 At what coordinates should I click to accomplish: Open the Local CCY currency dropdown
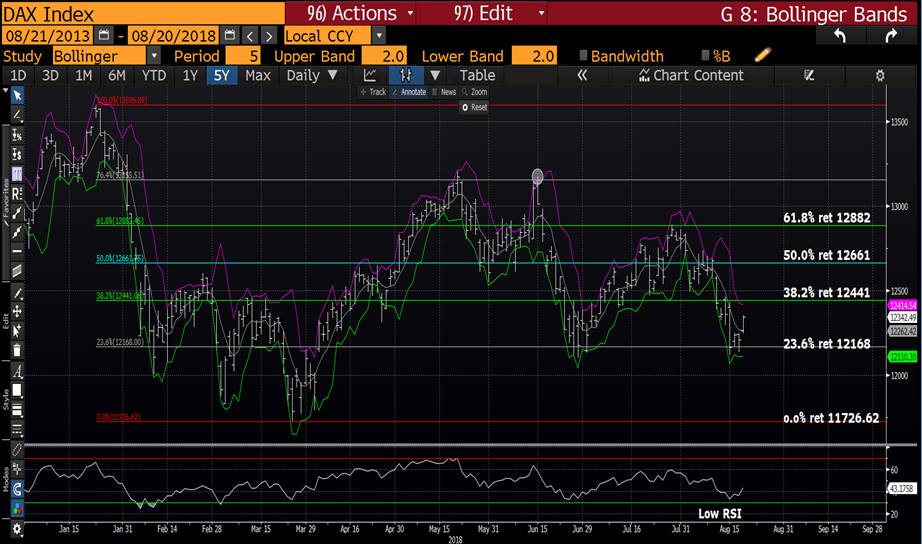tap(379, 36)
